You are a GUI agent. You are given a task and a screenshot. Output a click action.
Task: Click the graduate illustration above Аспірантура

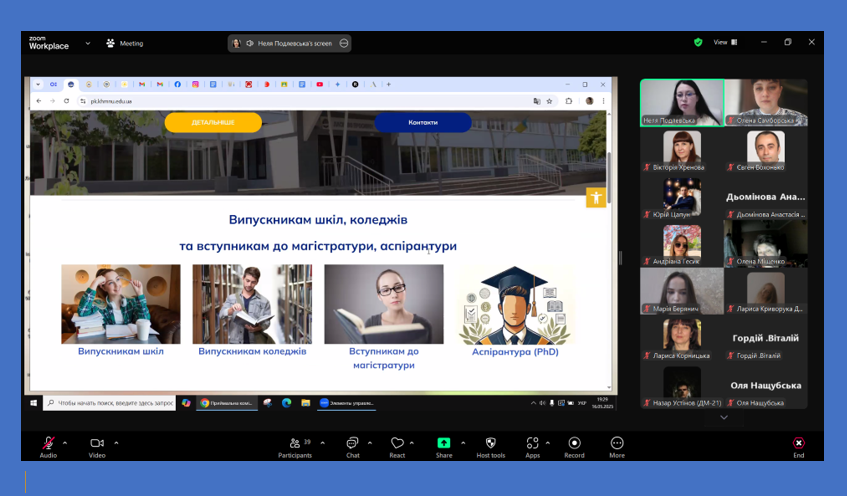pos(515,305)
